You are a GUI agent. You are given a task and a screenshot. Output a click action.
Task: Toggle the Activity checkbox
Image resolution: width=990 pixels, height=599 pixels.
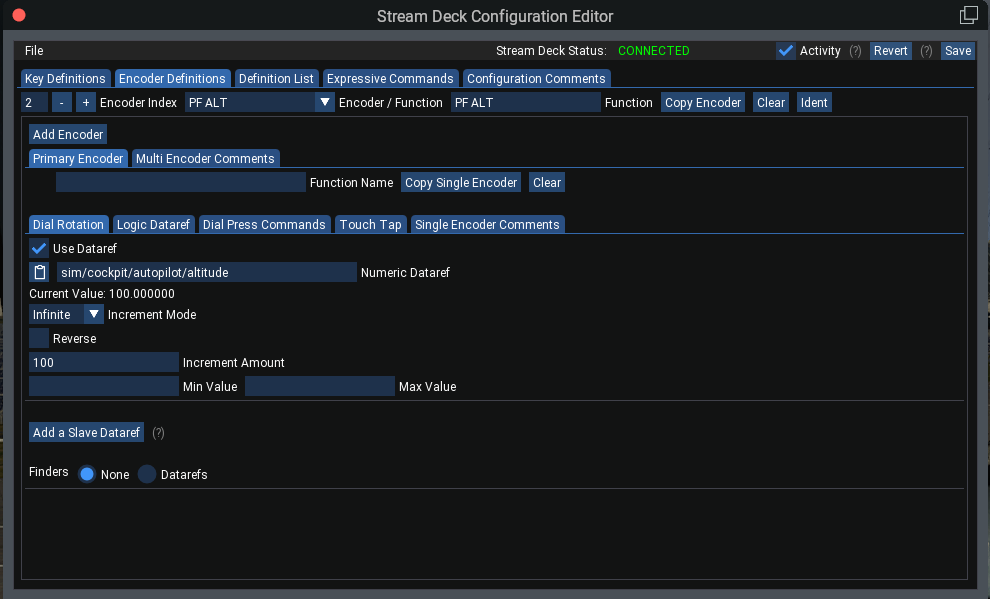[785, 50]
